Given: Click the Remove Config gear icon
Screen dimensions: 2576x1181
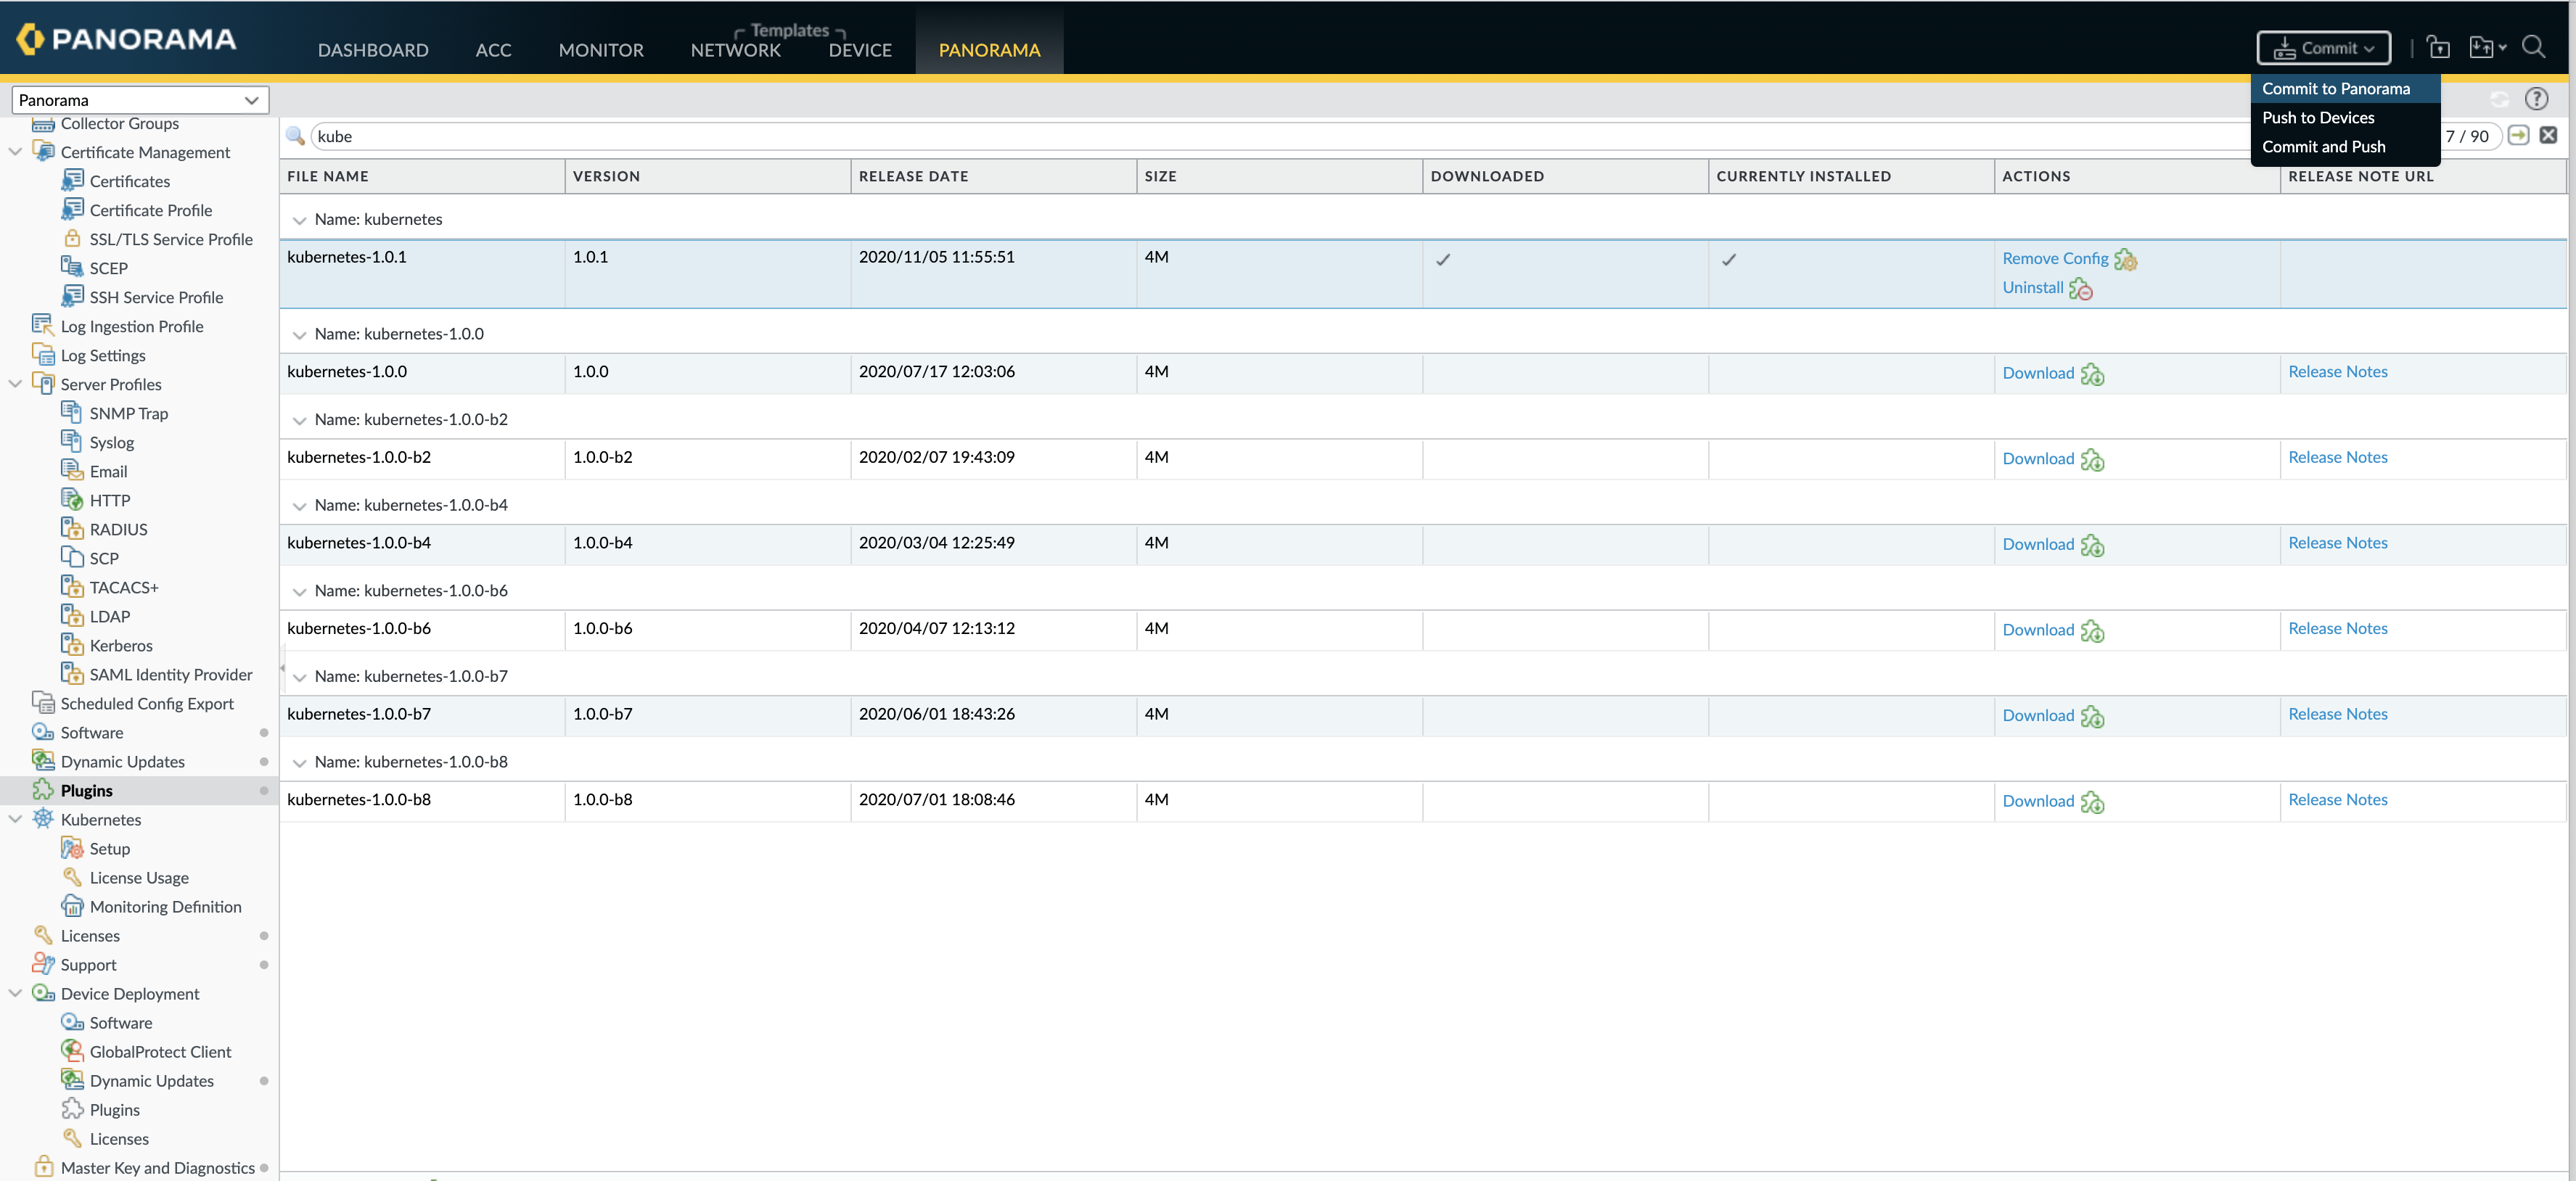Looking at the screenshot, I should pyautogui.click(x=2125, y=260).
